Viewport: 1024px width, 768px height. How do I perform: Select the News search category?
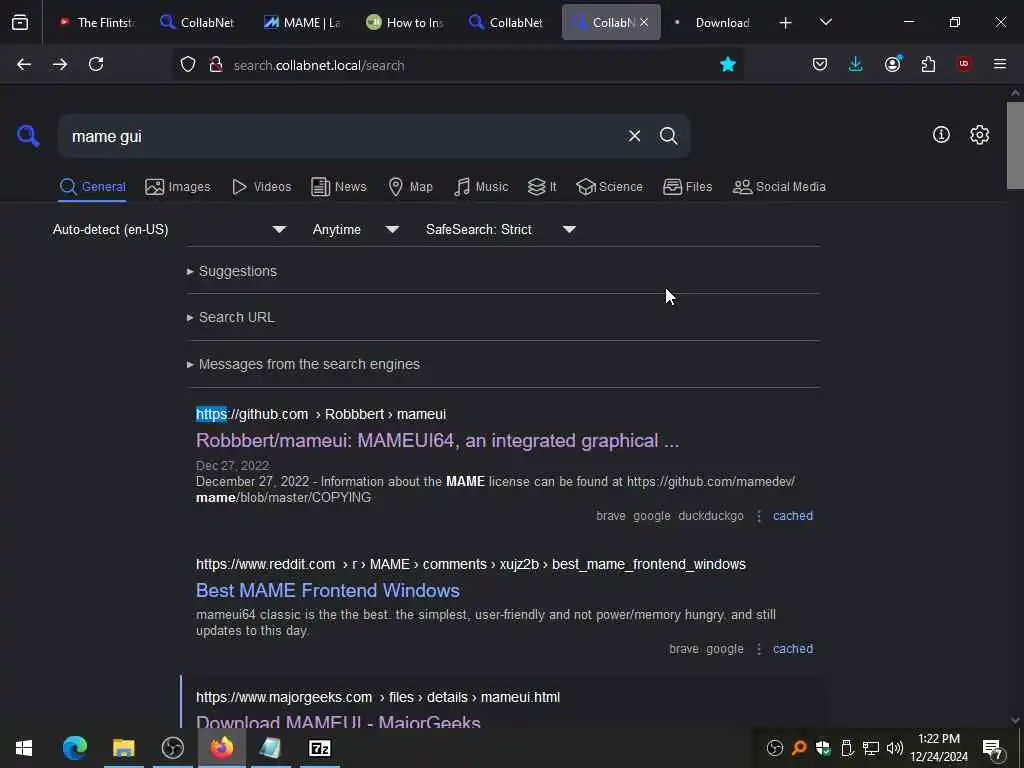click(x=339, y=187)
